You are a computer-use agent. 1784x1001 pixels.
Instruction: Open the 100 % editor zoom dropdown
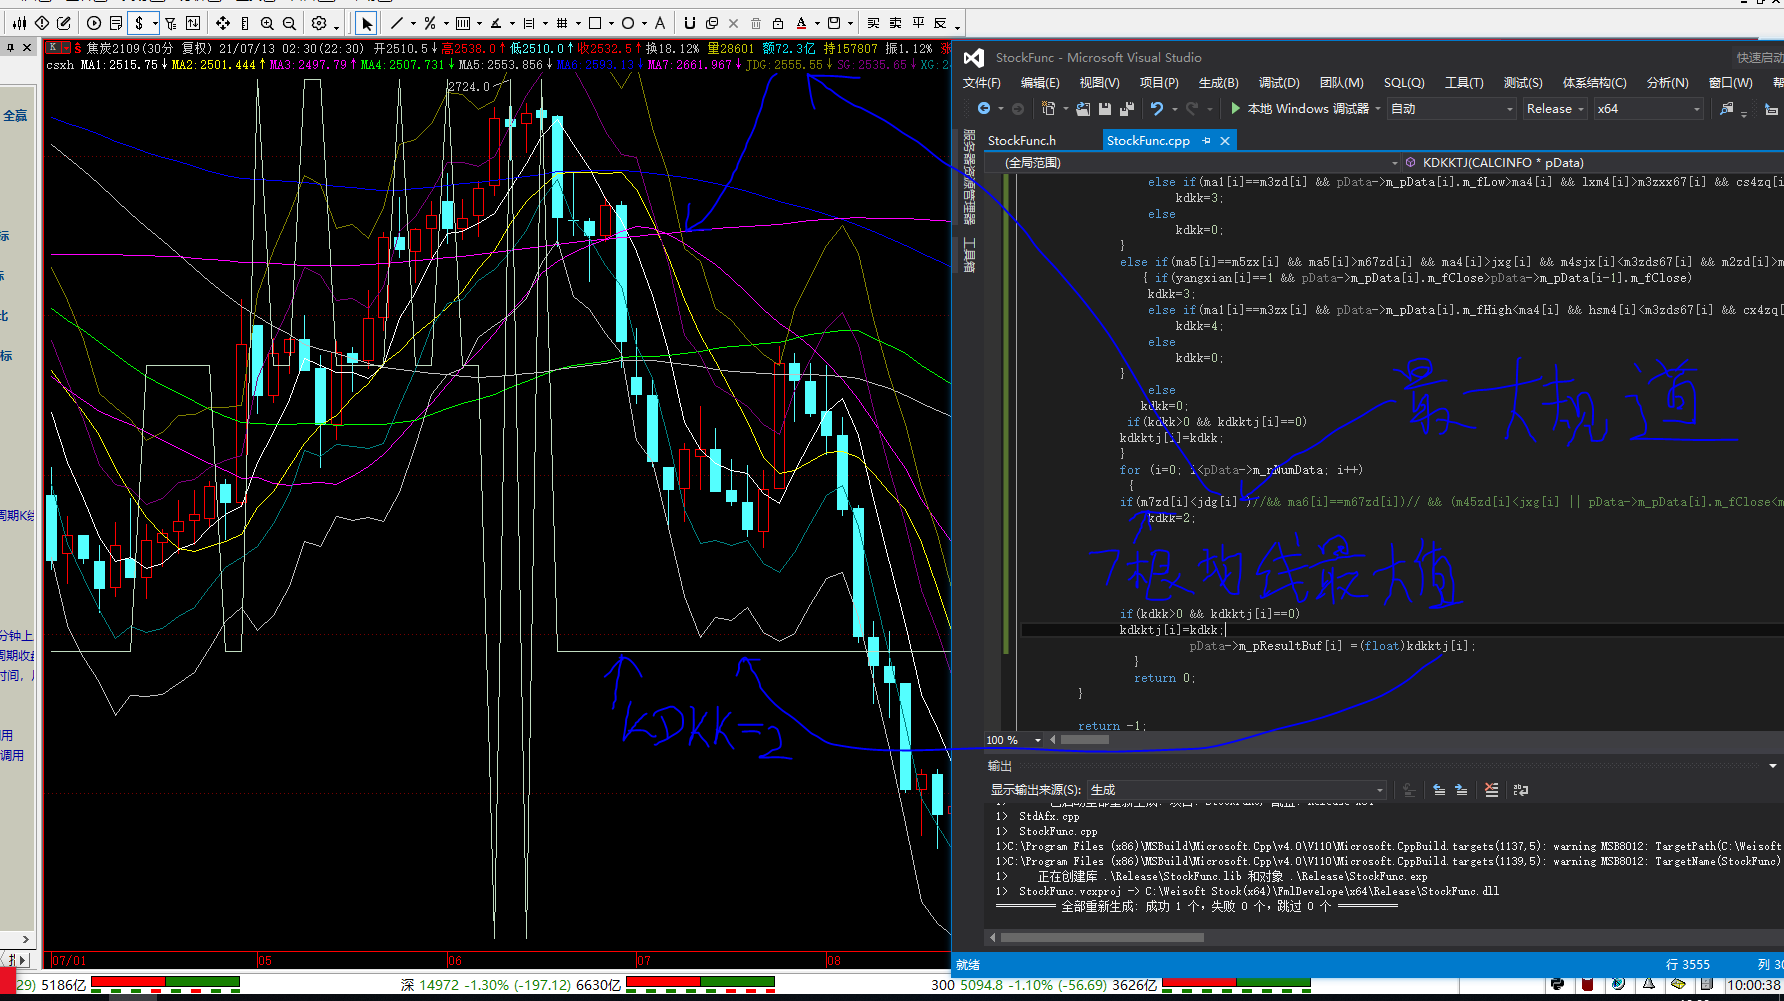tap(1014, 740)
